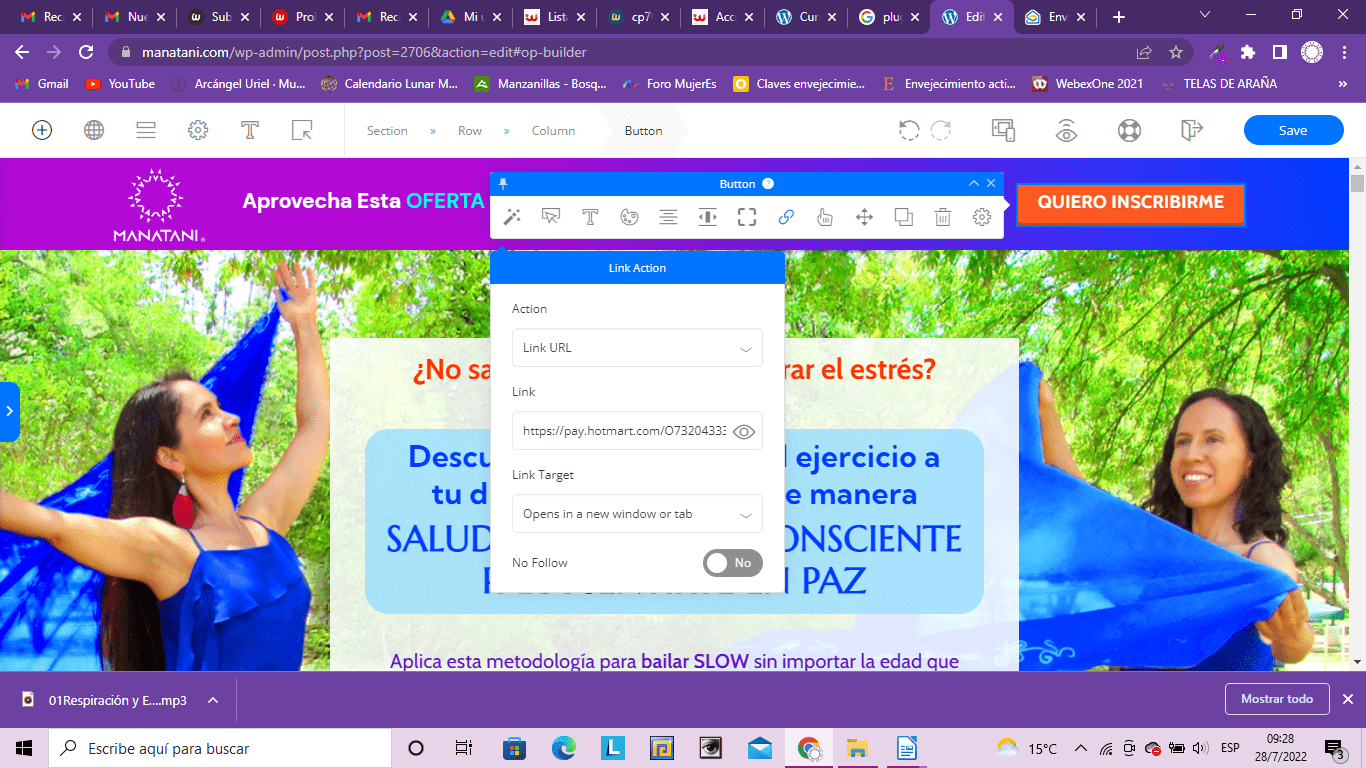
Task: Click the add element plus icon
Action: [x=42, y=130]
